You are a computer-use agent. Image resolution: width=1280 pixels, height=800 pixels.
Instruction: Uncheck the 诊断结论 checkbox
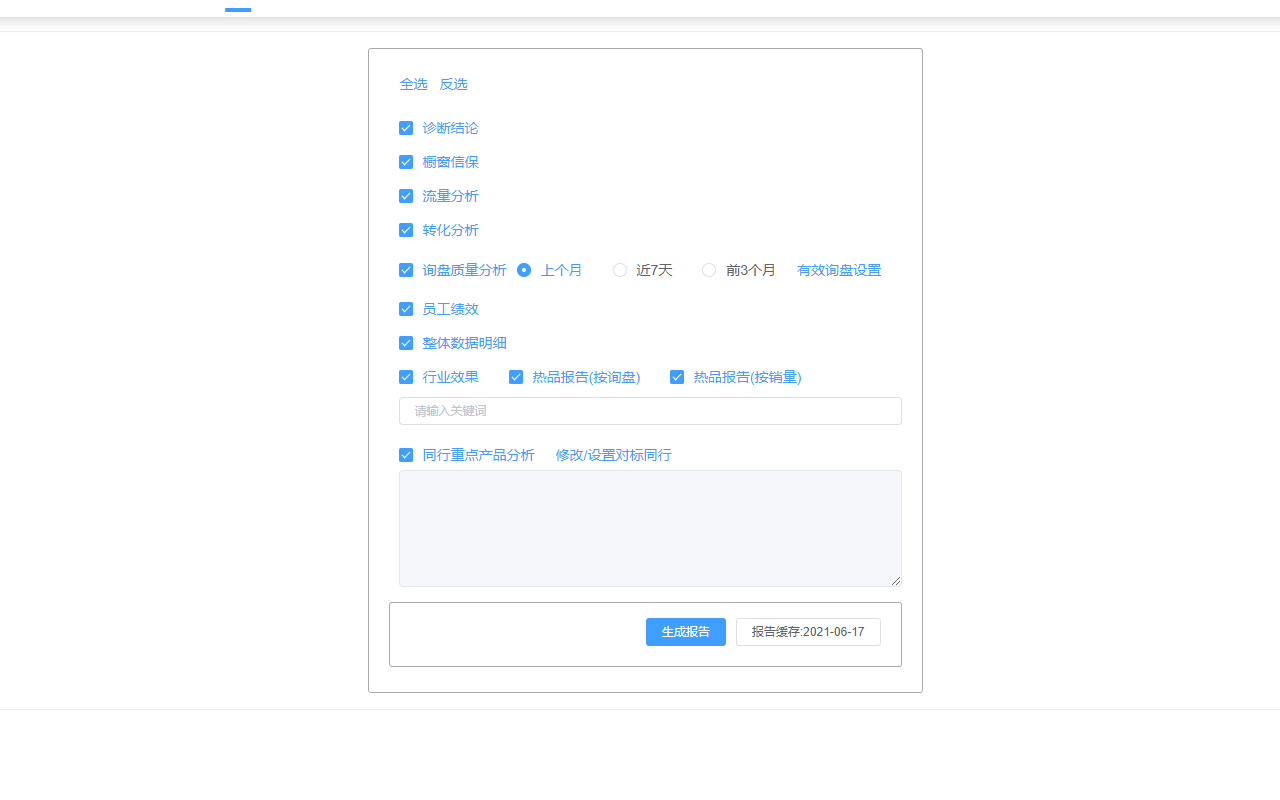[x=406, y=128]
